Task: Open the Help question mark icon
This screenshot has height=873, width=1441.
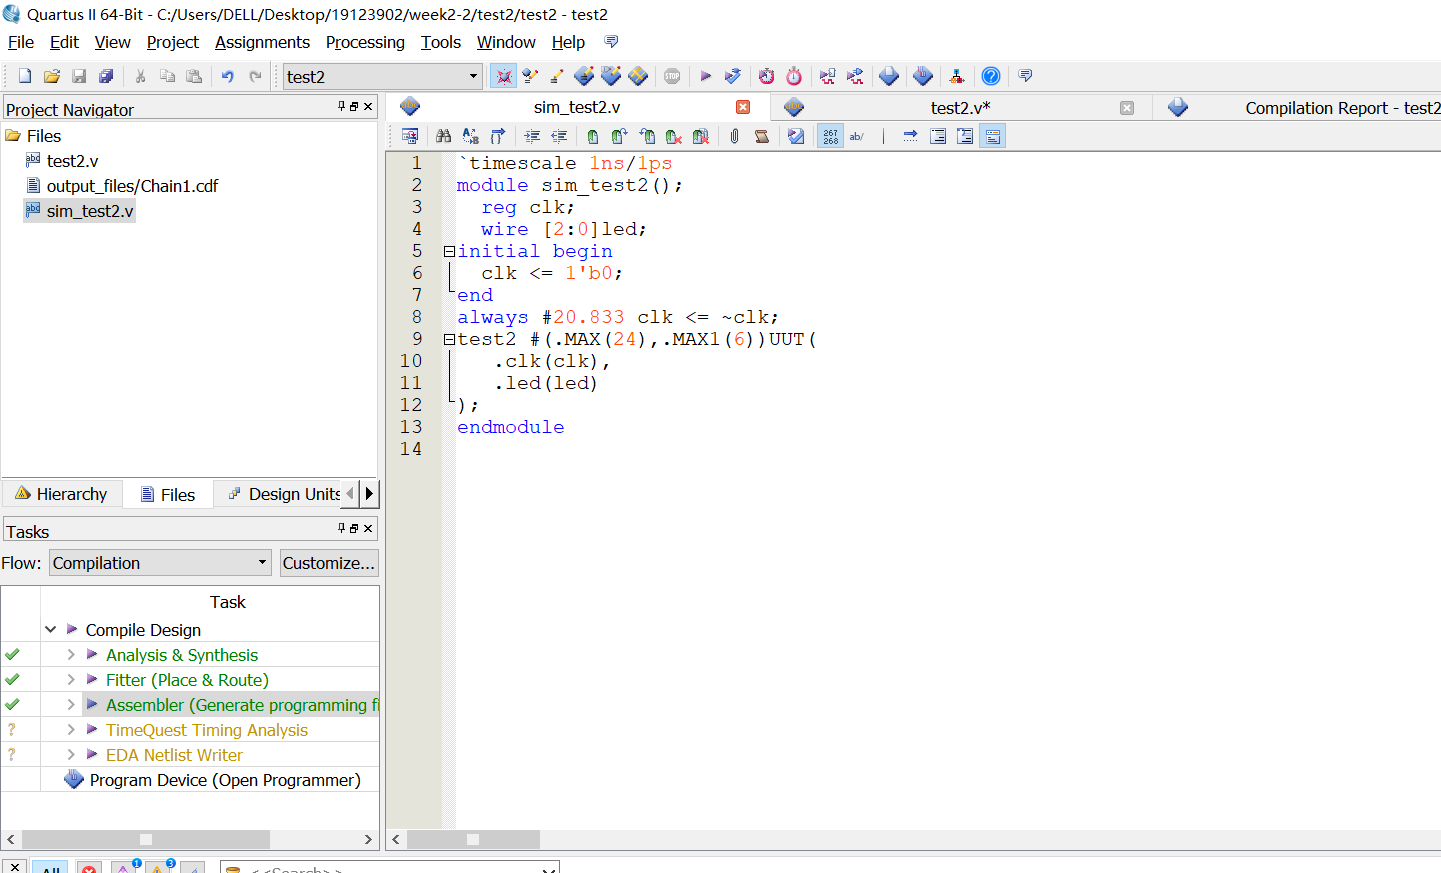Action: pyautogui.click(x=991, y=76)
